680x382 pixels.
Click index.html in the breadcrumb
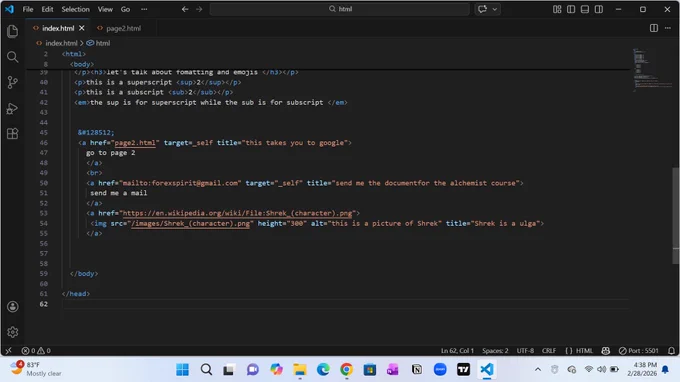61,43
